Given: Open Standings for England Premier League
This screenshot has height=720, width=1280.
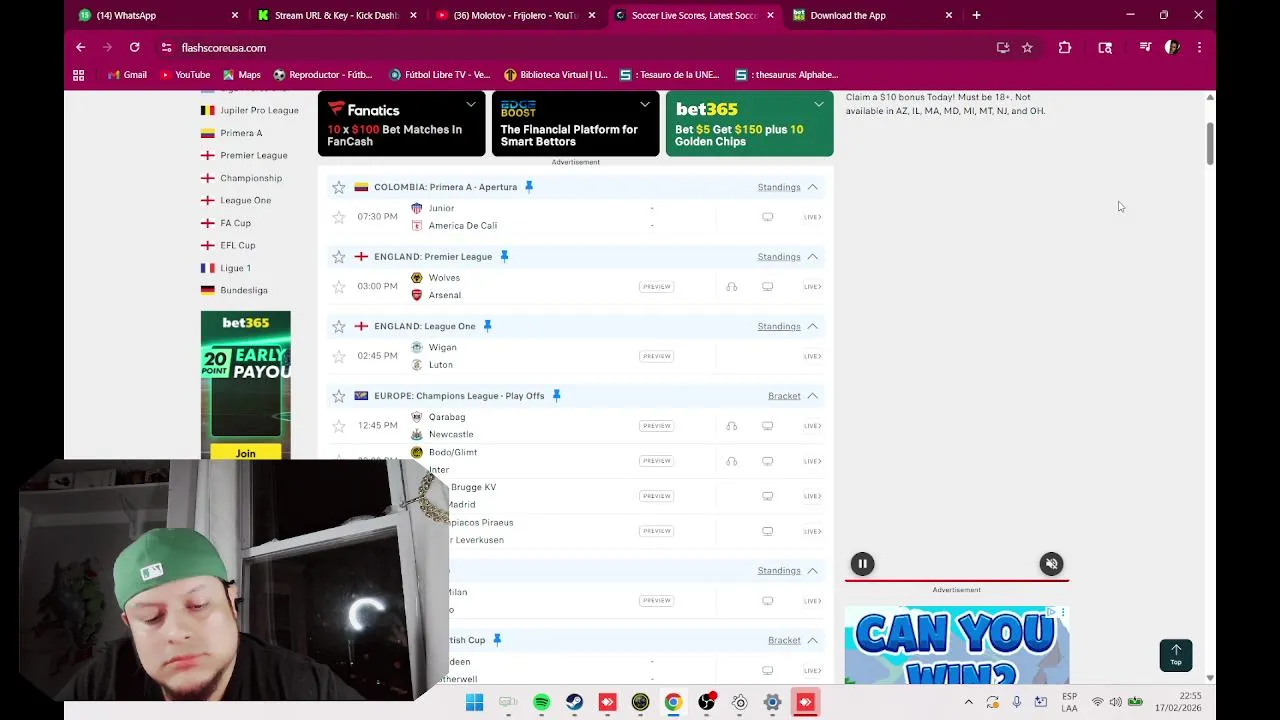Looking at the screenshot, I should [x=779, y=257].
